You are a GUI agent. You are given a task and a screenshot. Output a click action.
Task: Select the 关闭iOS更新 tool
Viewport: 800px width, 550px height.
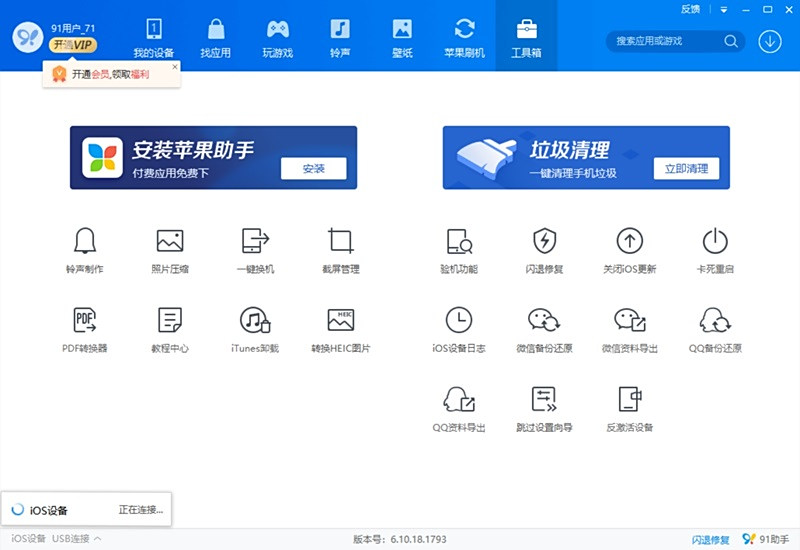coord(629,241)
